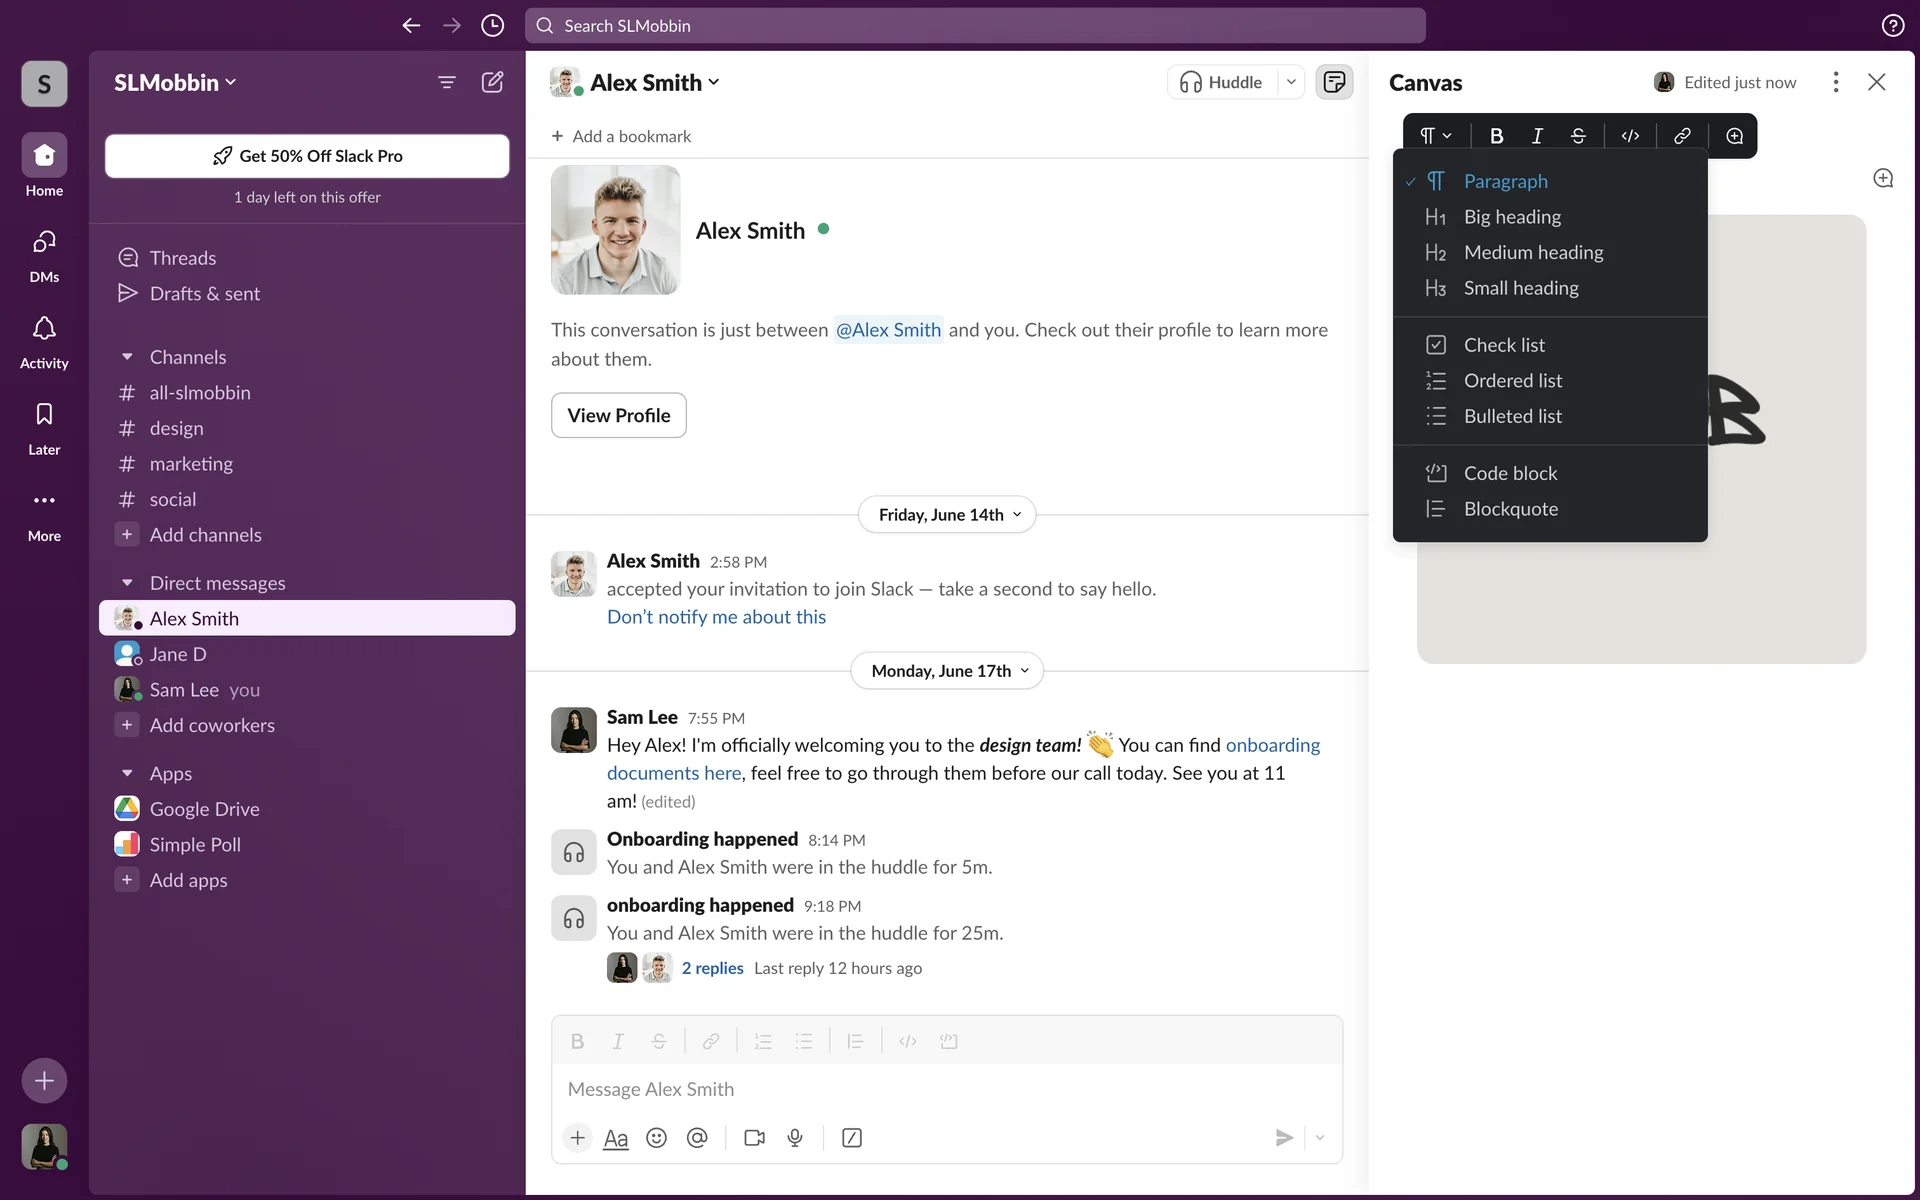Viewport: 1920px width, 1200px height.
Task: Toggle the canvas panel icon
Action: tap(1334, 82)
